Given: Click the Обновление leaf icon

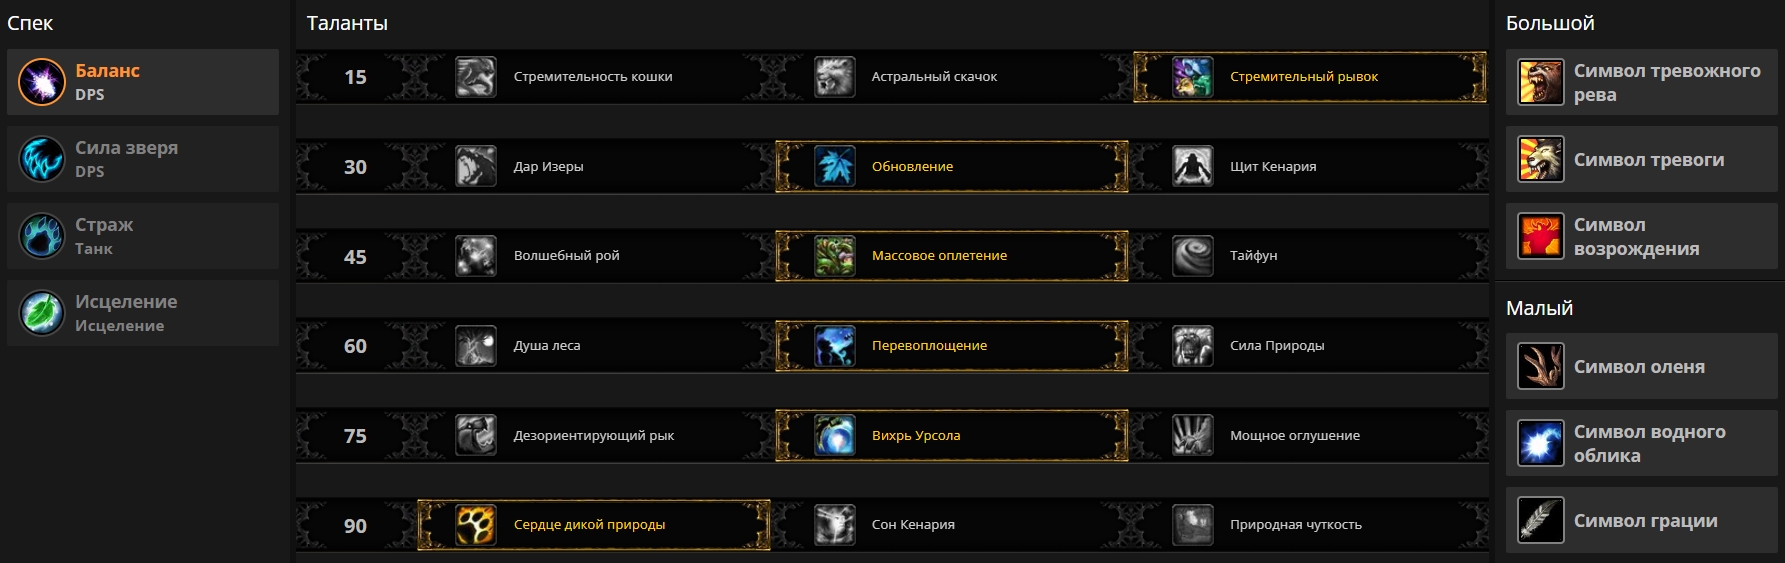Looking at the screenshot, I should (x=834, y=167).
